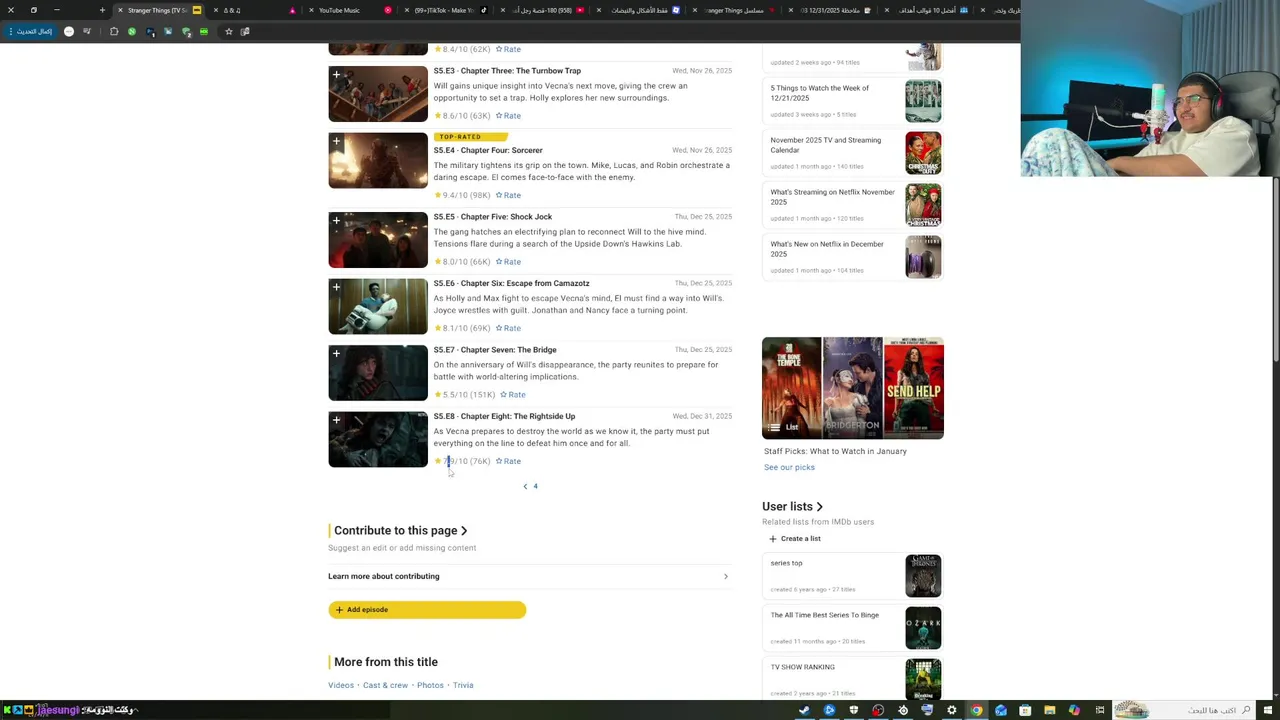The height and width of the screenshot is (720, 1280).
Task: Open S5.E6 Chapter Six: Escape from Camazotz title
Action: click(x=511, y=283)
